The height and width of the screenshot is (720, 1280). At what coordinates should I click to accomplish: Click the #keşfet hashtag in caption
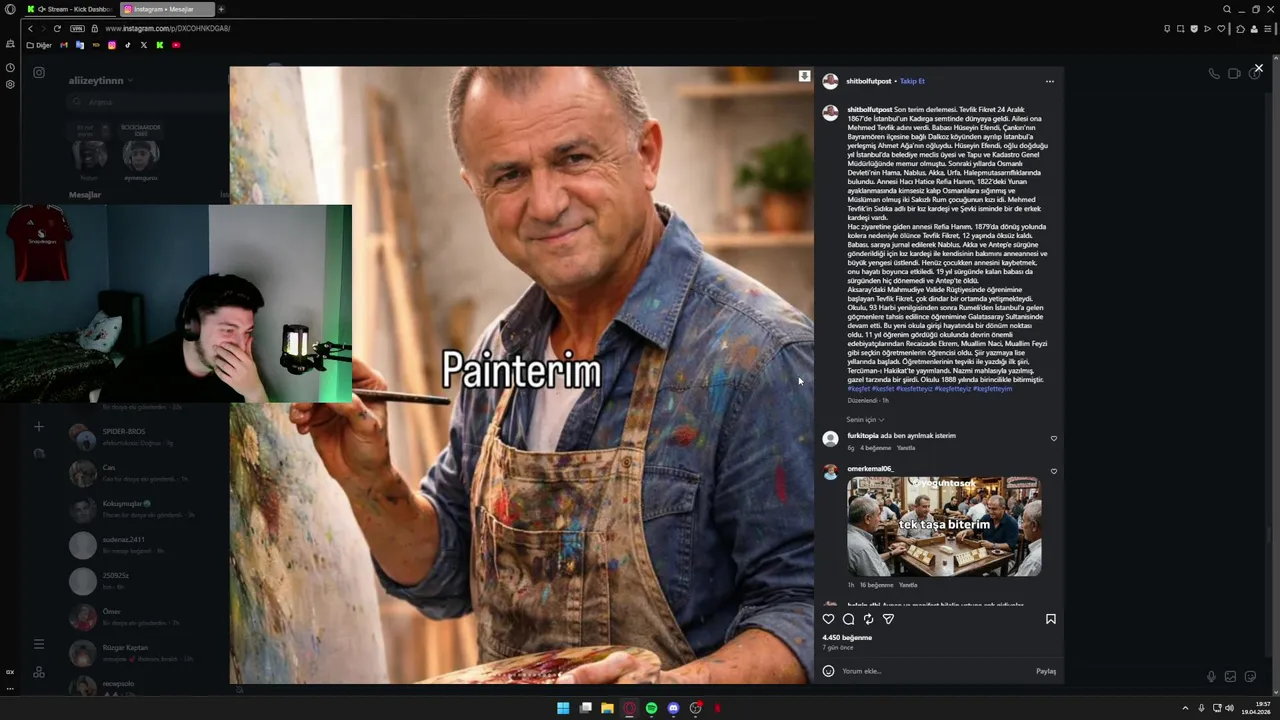pyautogui.click(x=858, y=389)
